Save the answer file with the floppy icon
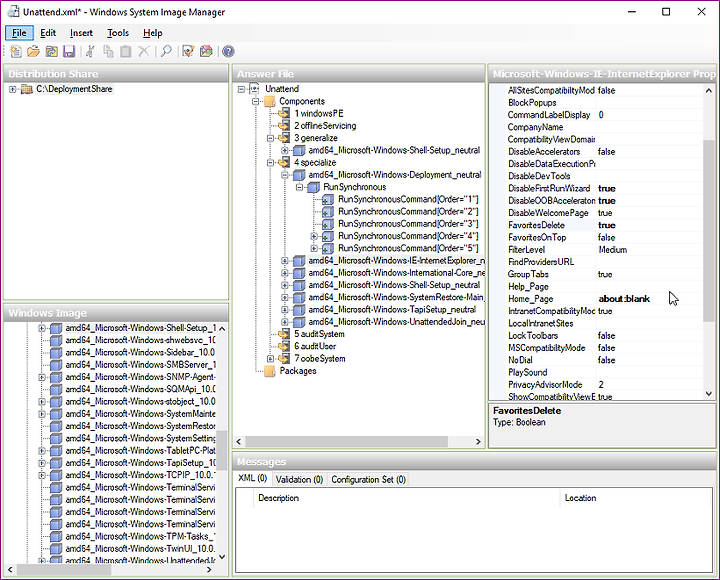The height and width of the screenshot is (580, 720). [69, 51]
